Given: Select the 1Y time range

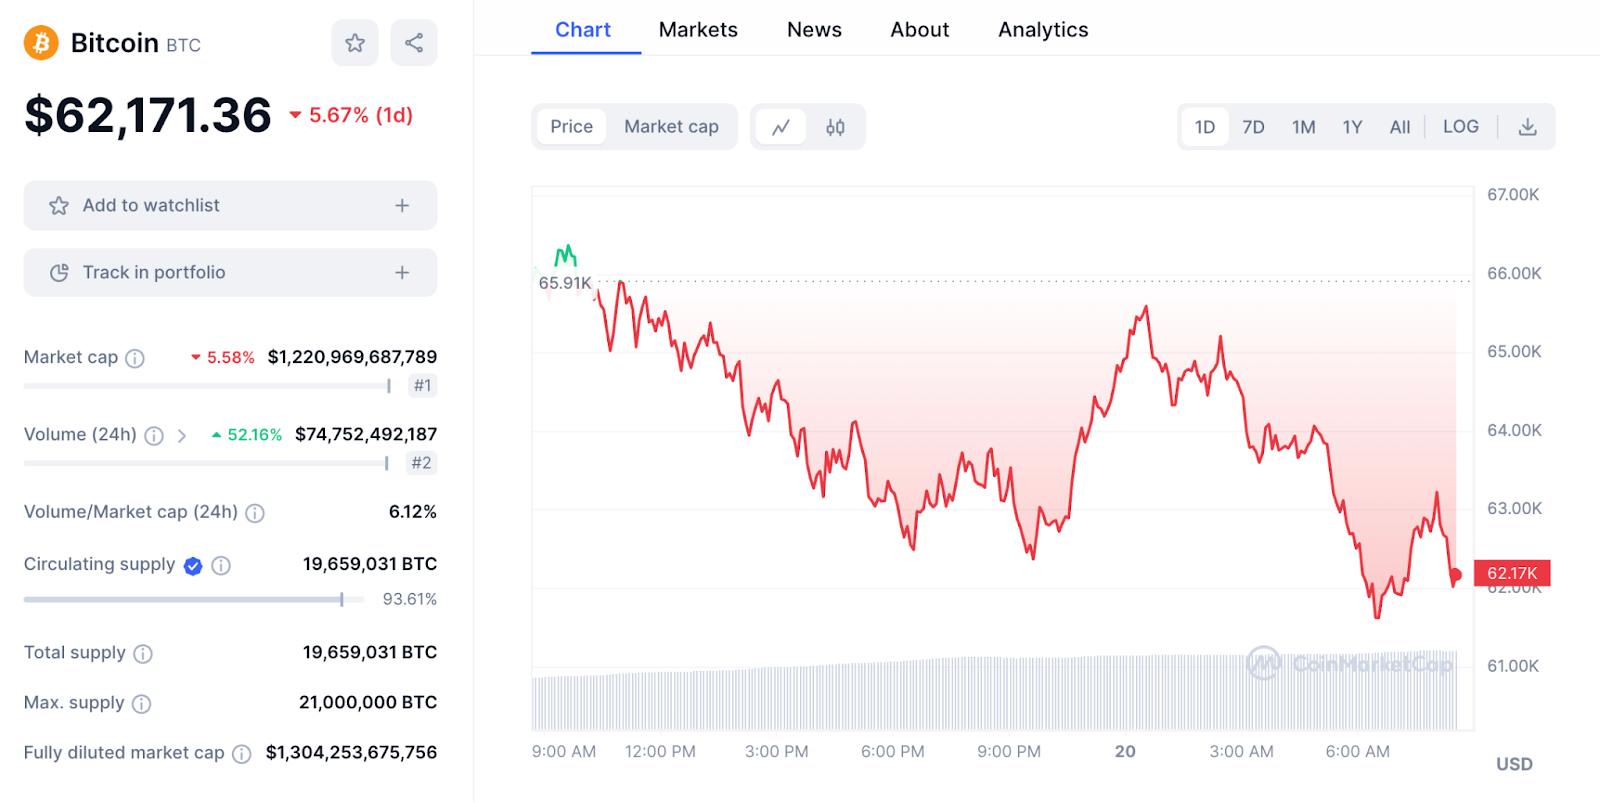Looking at the screenshot, I should 1352,127.
